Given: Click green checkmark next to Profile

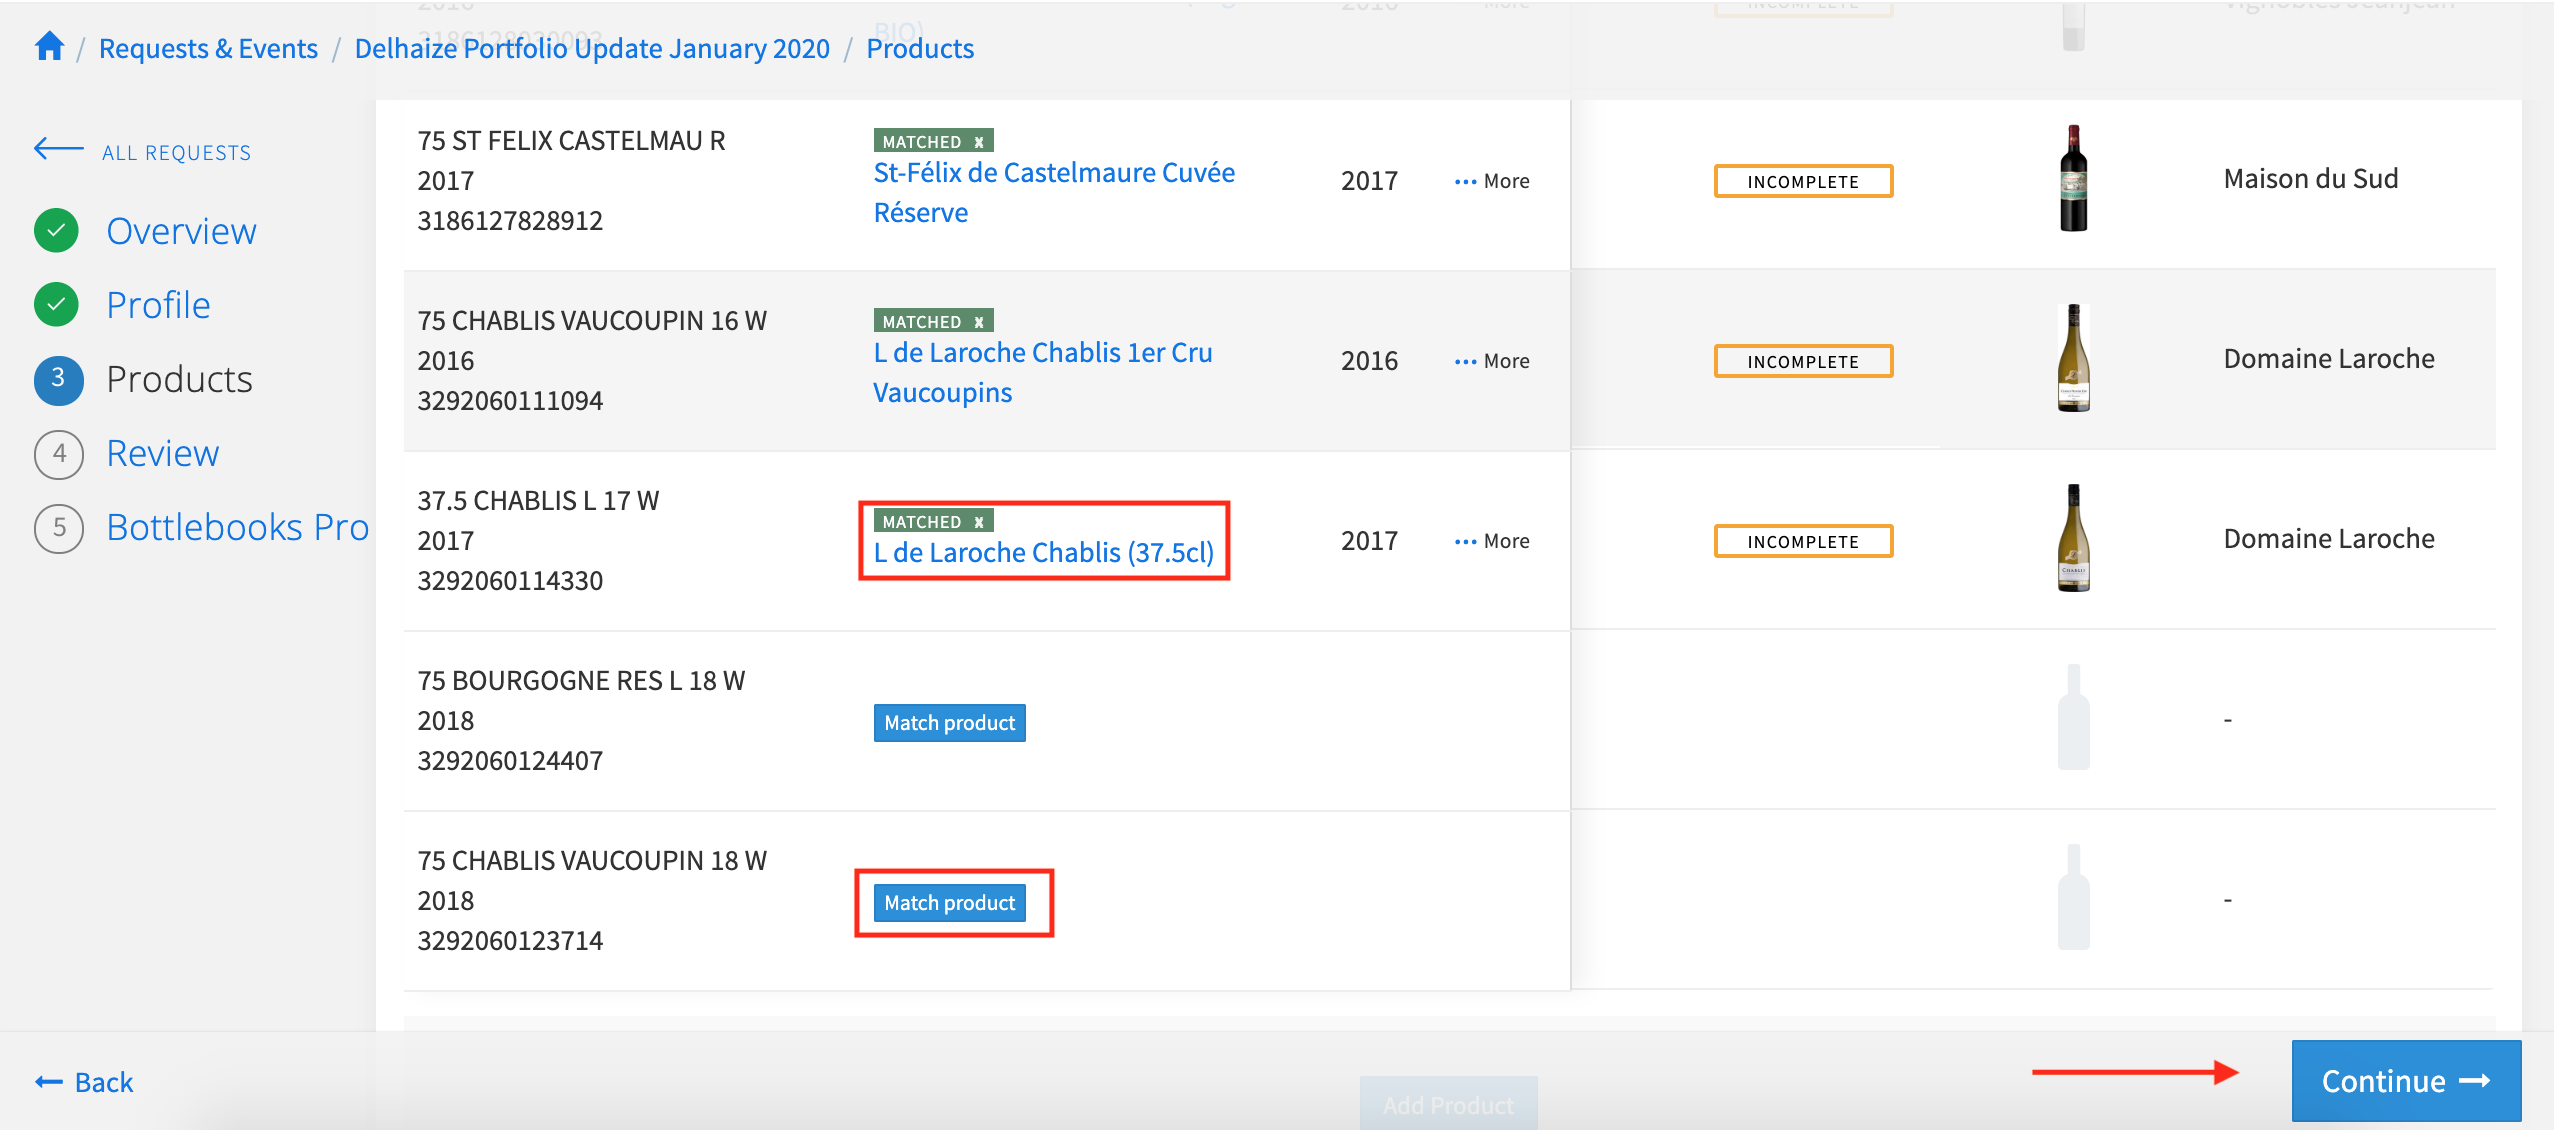Looking at the screenshot, I should [57, 305].
